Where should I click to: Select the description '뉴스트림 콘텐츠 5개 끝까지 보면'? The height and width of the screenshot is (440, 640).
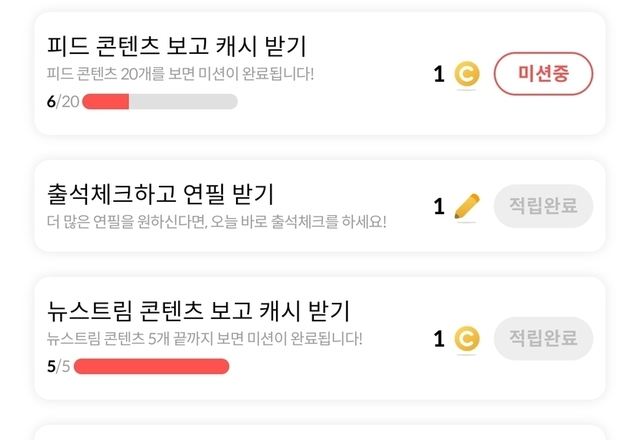click(205, 338)
